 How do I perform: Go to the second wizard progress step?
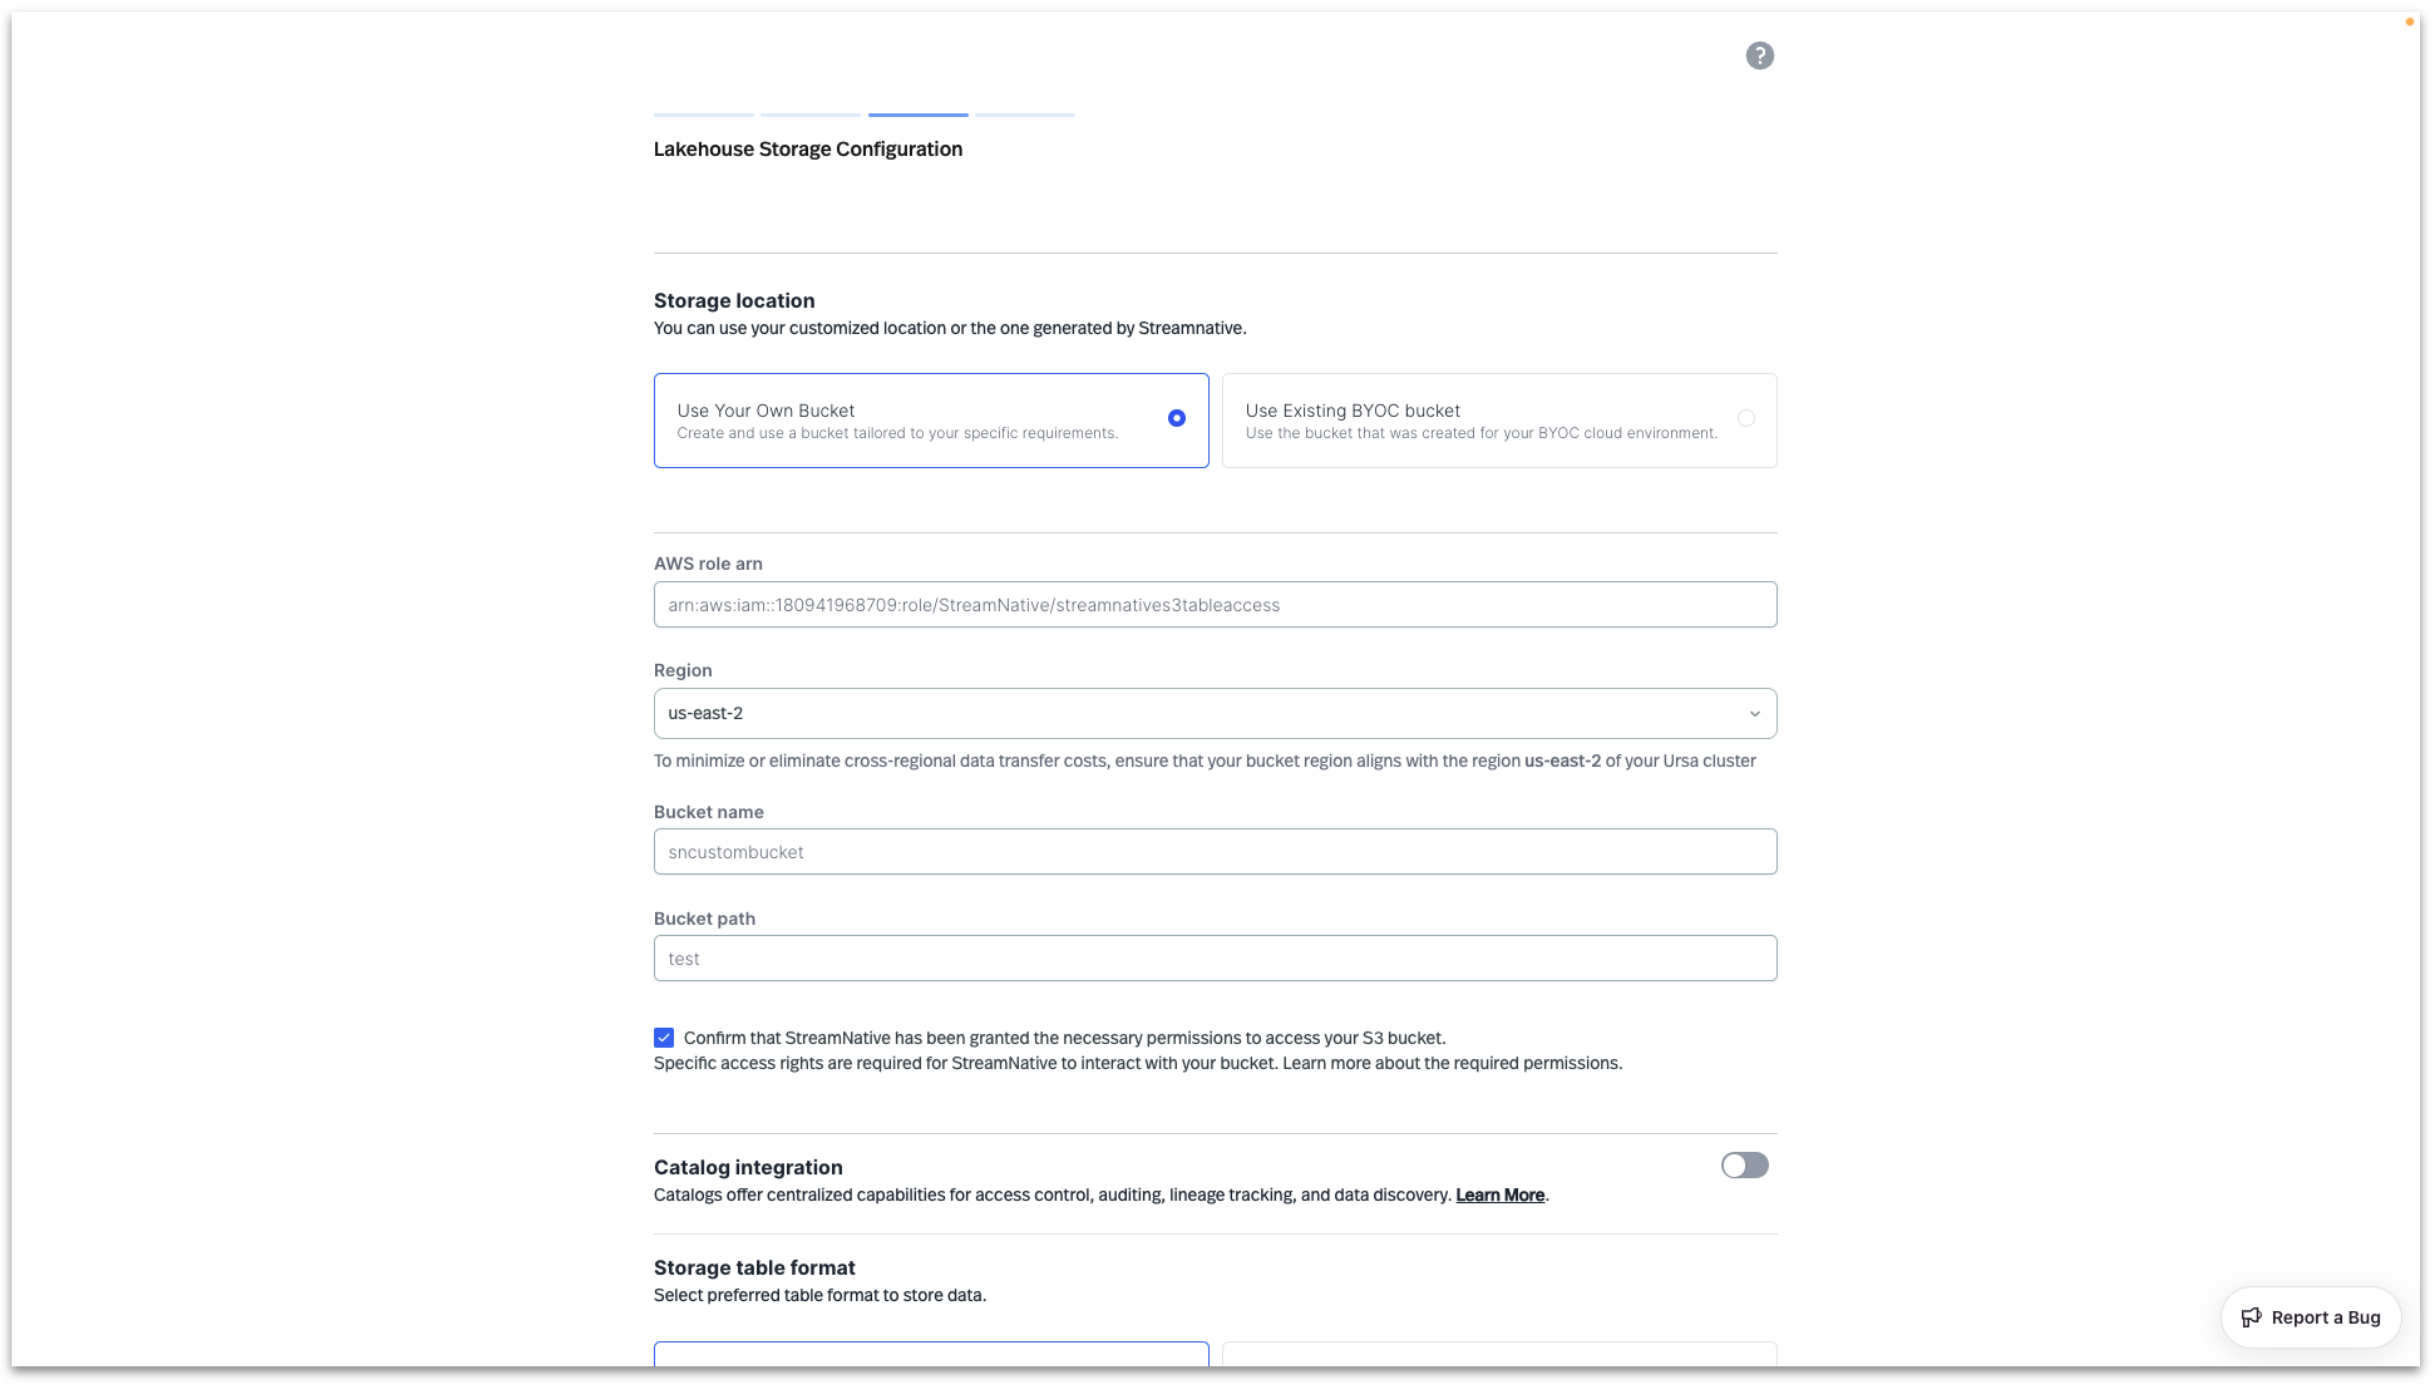point(810,115)
